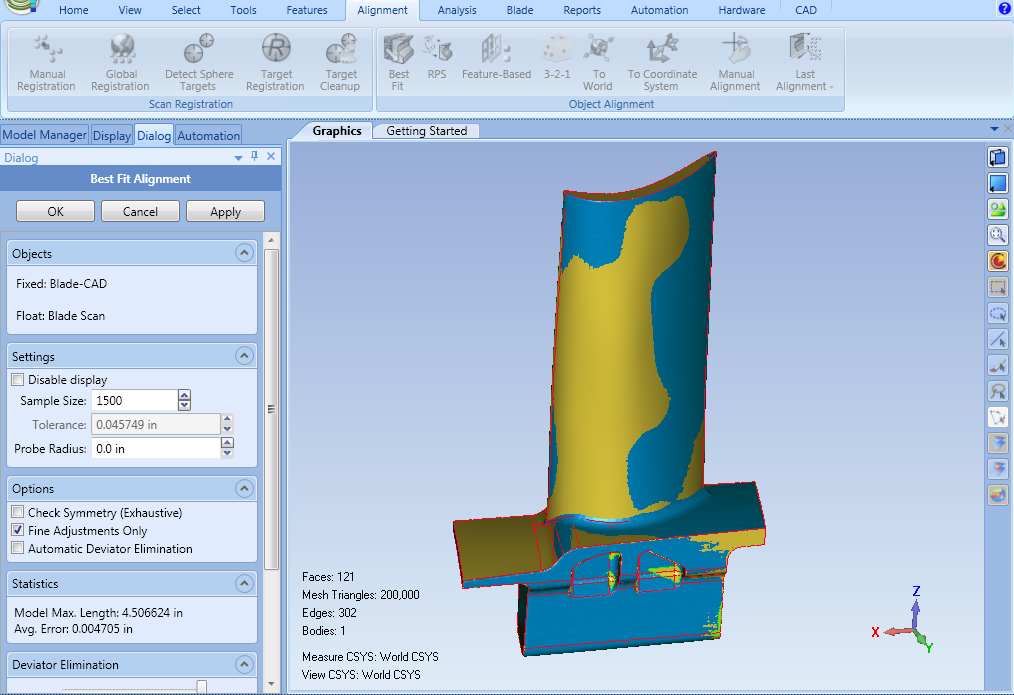Collapse the Statistics section
The width and height of the screenshot is (1014, 695).
[x=244, y=583]
